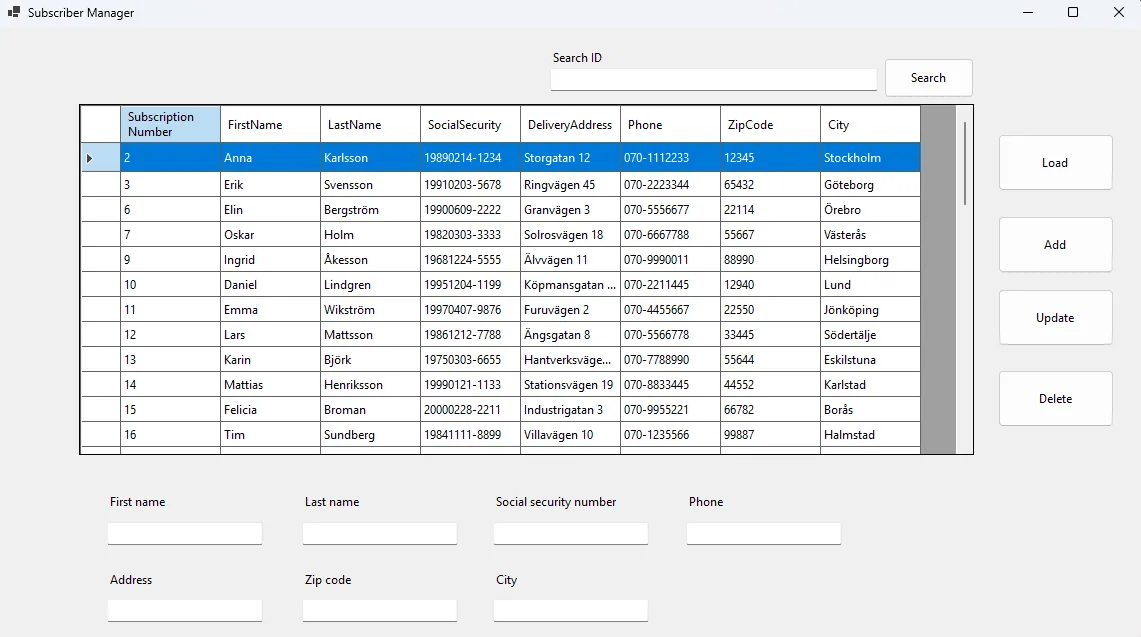Click cell 'Anna' in FirstName column

(x=270, y=158)
